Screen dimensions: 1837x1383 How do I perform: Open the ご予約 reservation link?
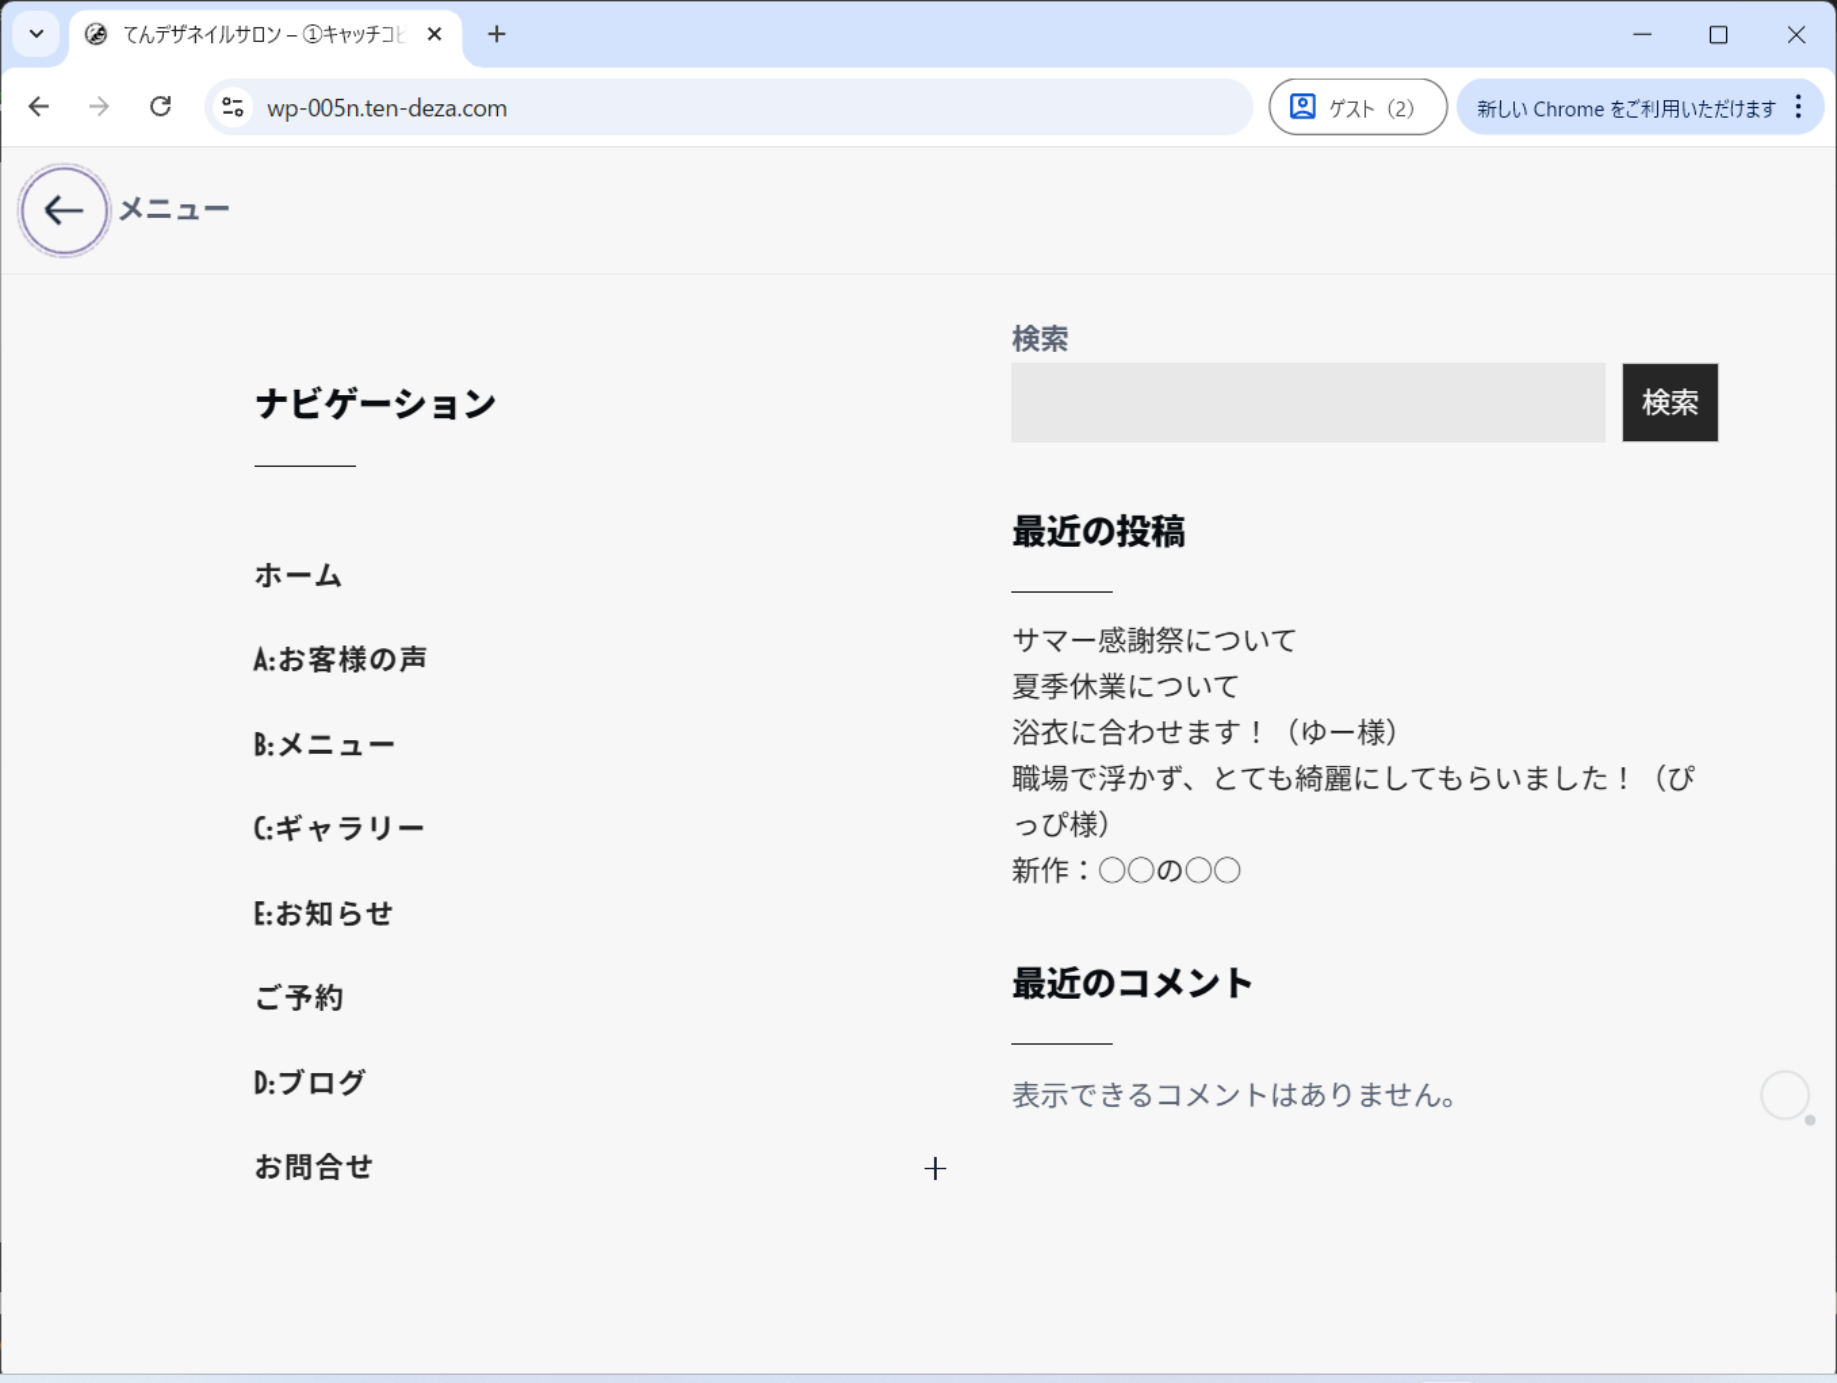tap(298, 998)
